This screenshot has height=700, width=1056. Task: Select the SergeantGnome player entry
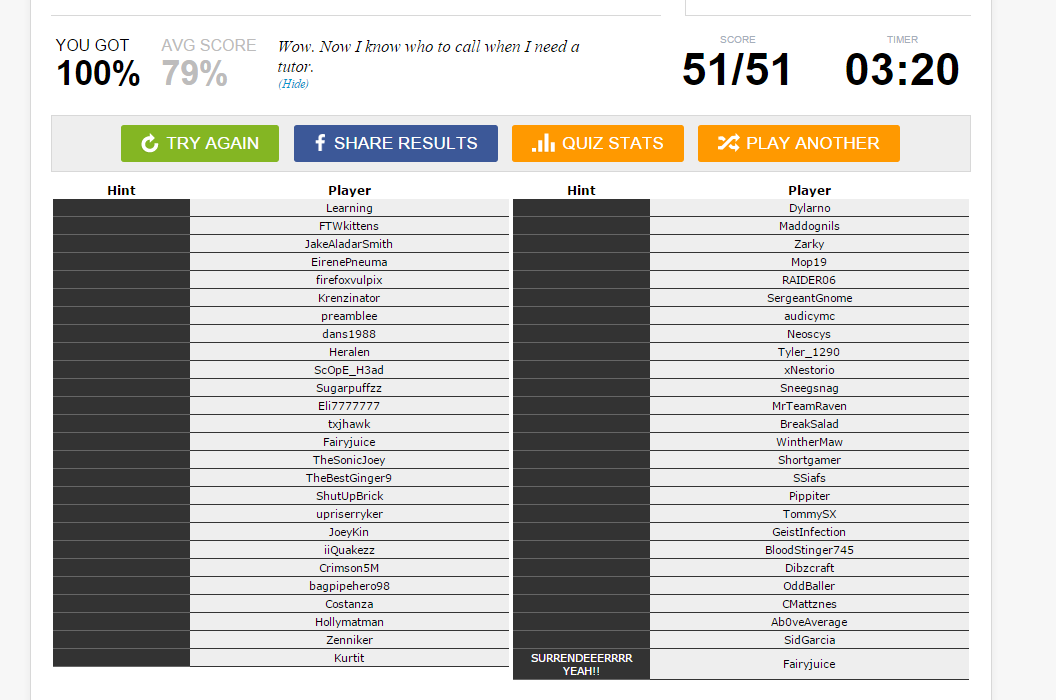click(809, 298)
